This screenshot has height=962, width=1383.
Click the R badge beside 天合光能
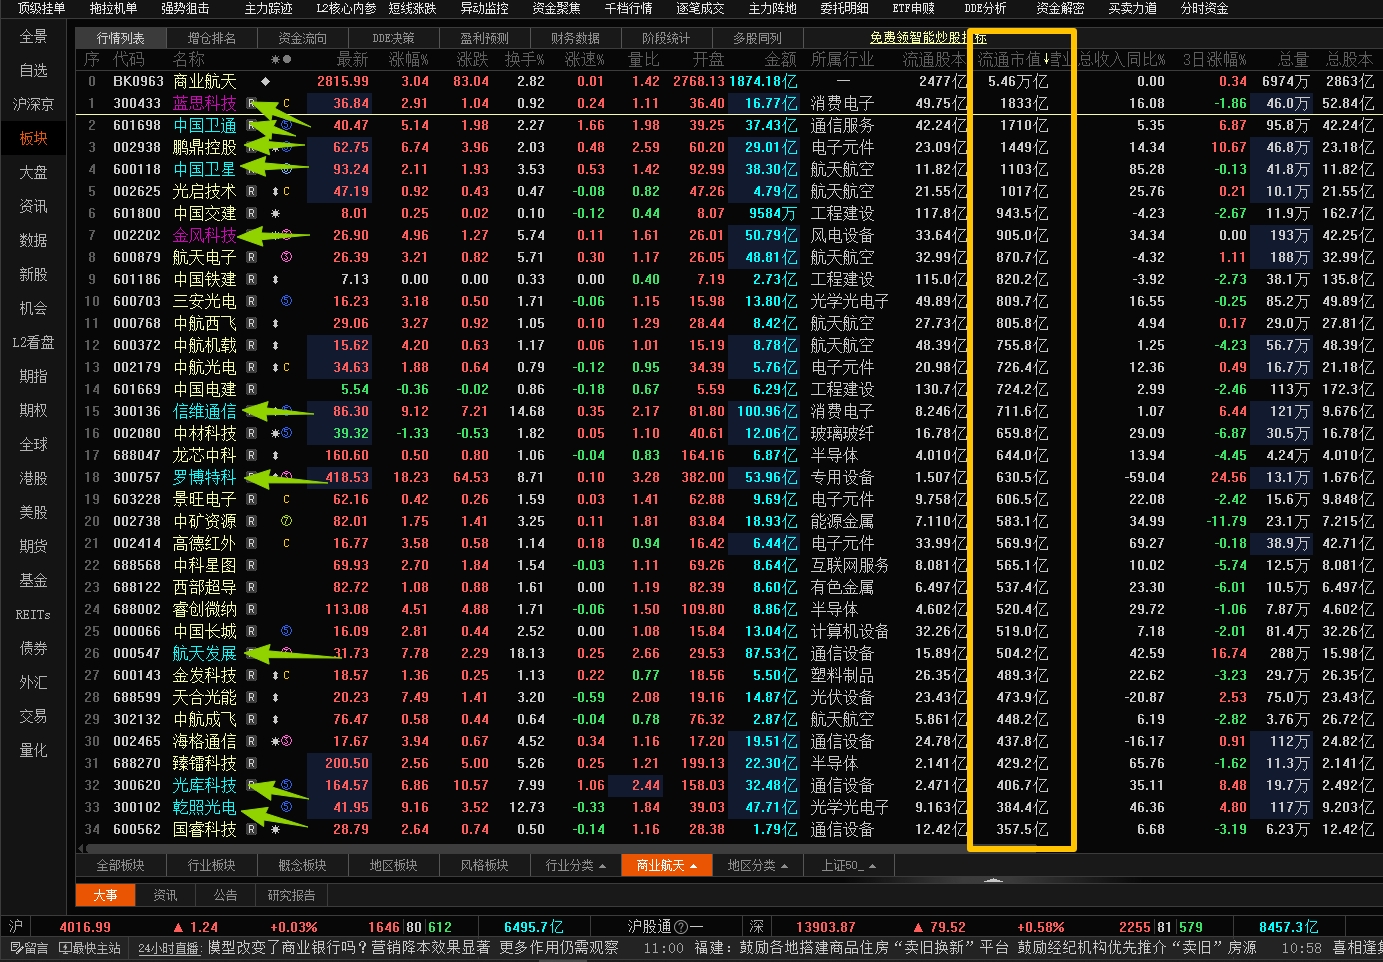[252, 697]
